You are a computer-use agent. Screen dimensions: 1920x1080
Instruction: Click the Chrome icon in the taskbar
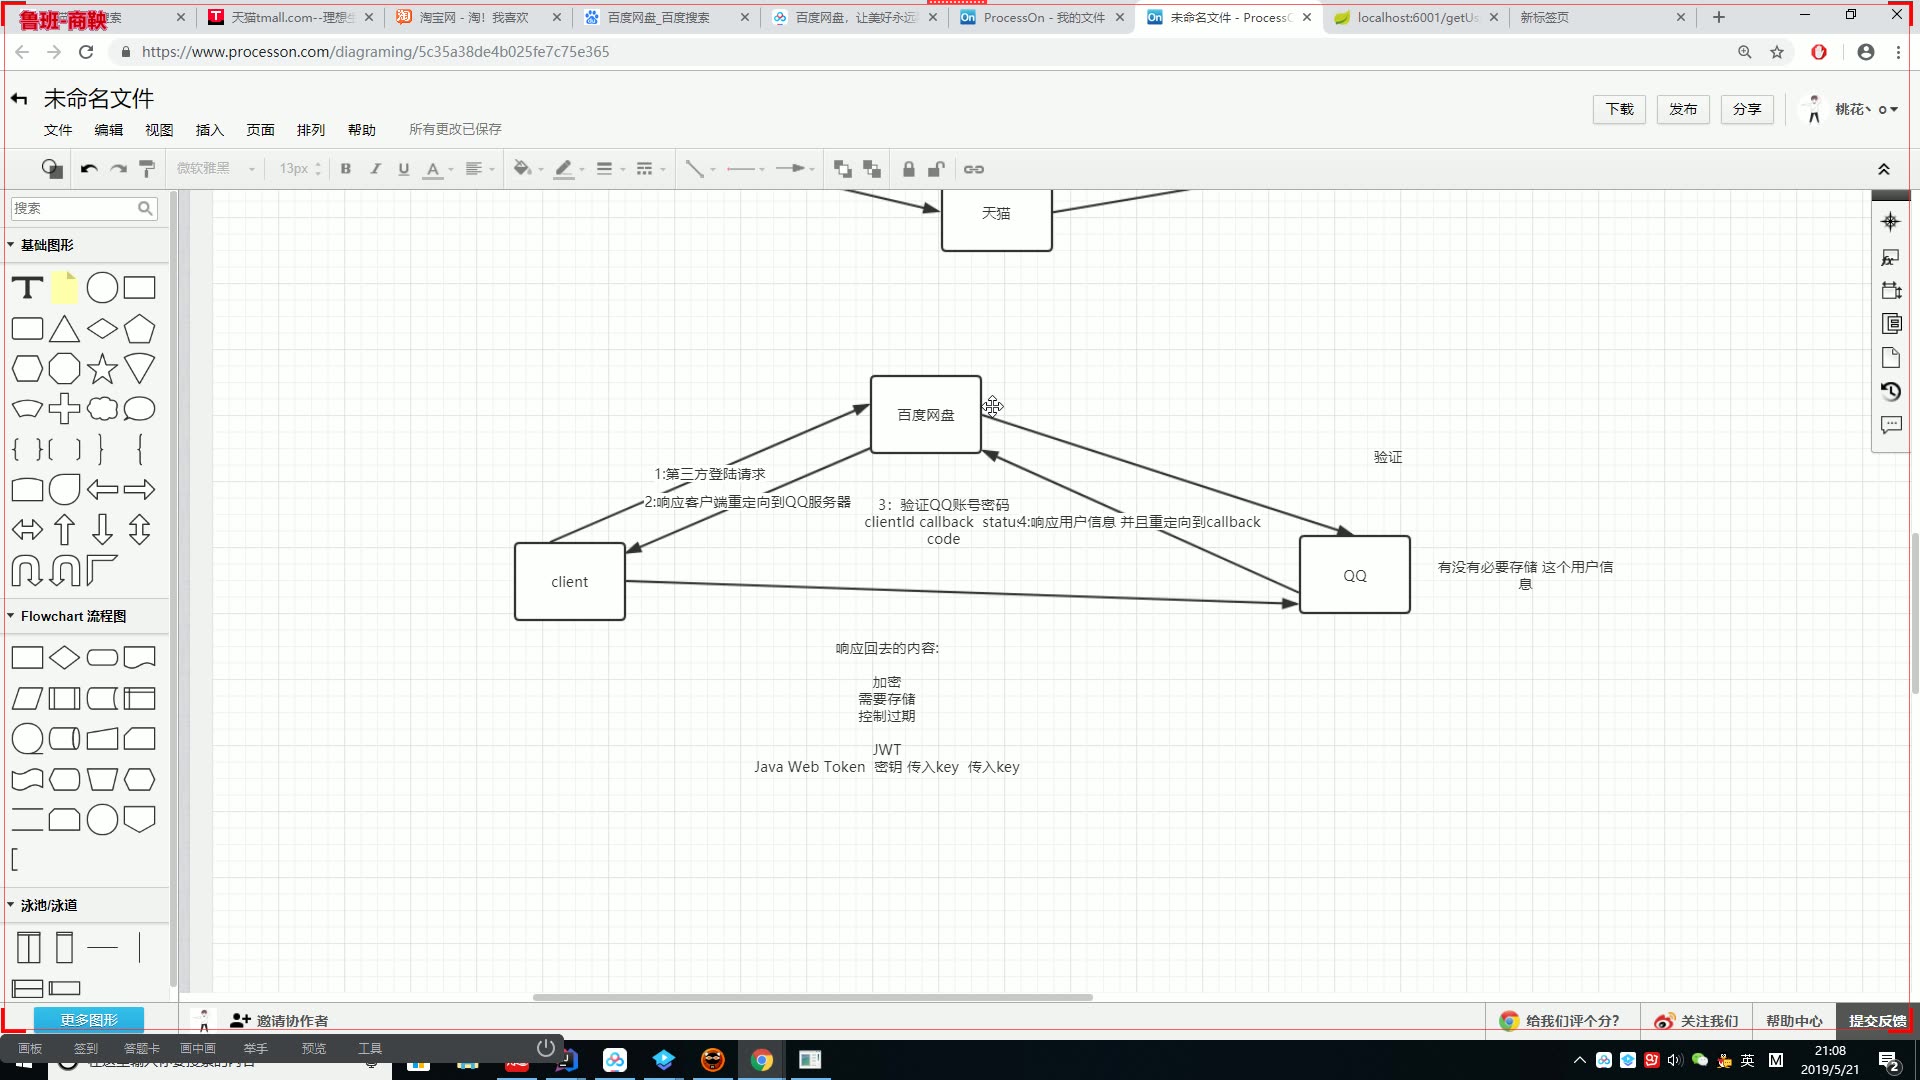tap(762, 1060)
